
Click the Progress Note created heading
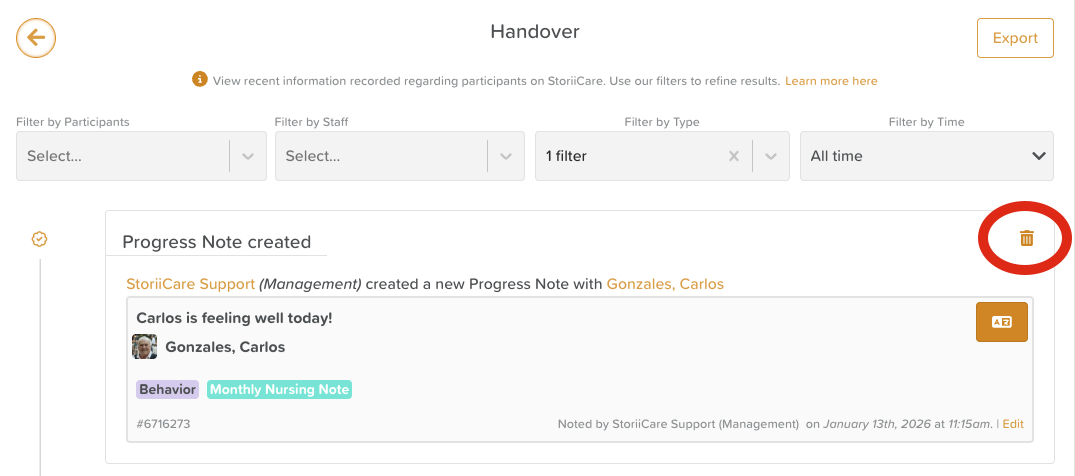coord(216,242)
